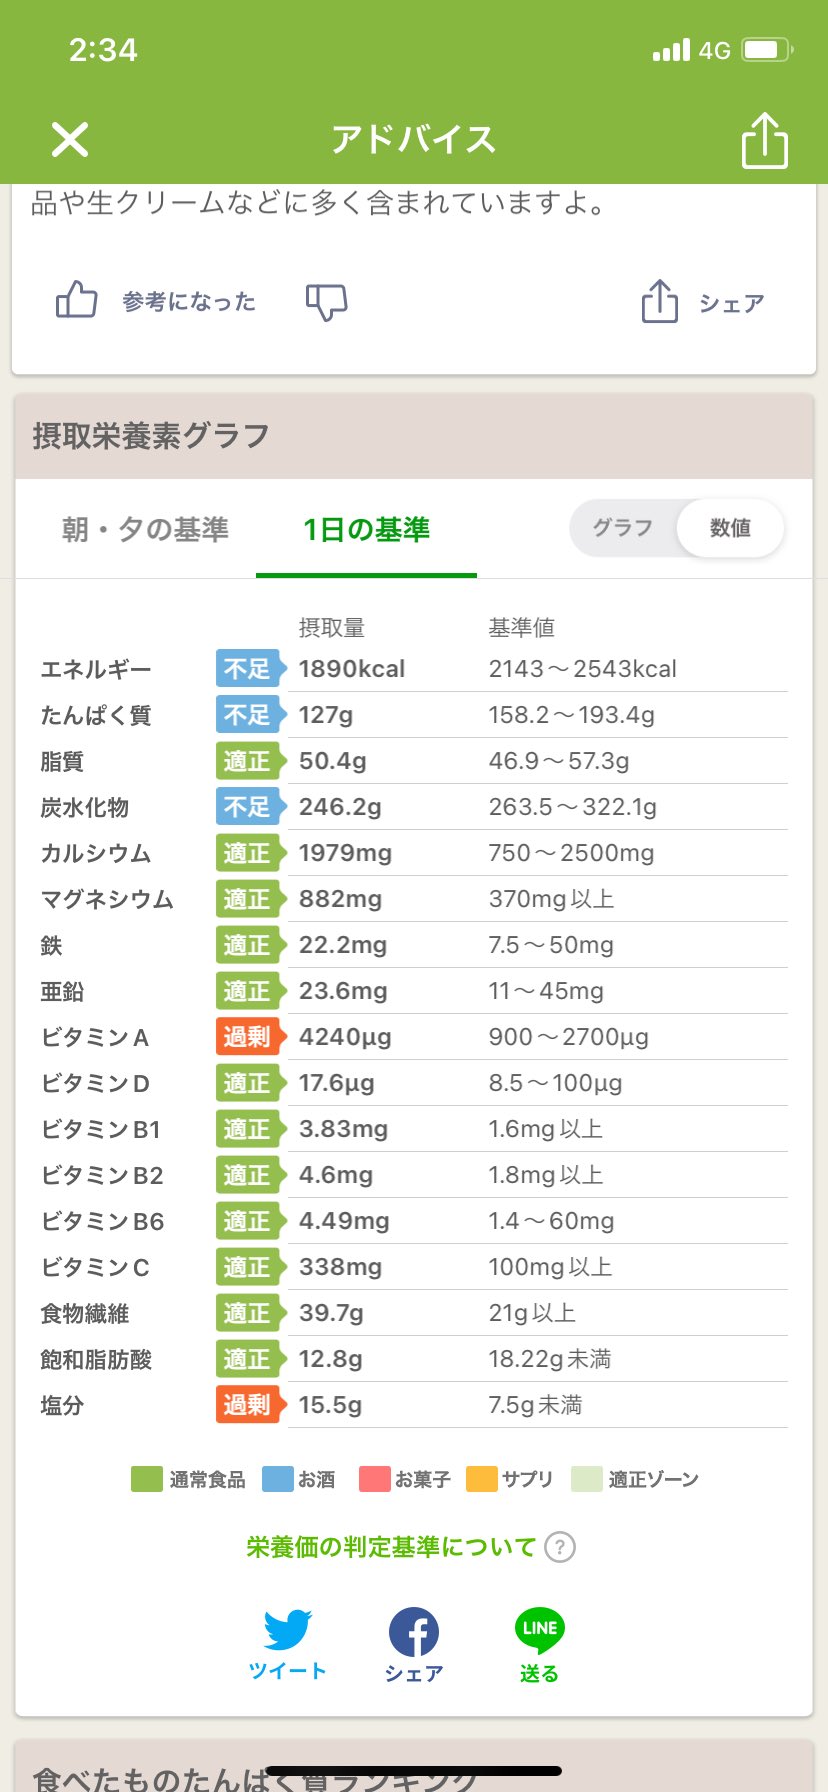The height and width of the screenshot is (1792, 828).
Task: Select the 数値 view toggle
Action: click(x=730, y=528)
